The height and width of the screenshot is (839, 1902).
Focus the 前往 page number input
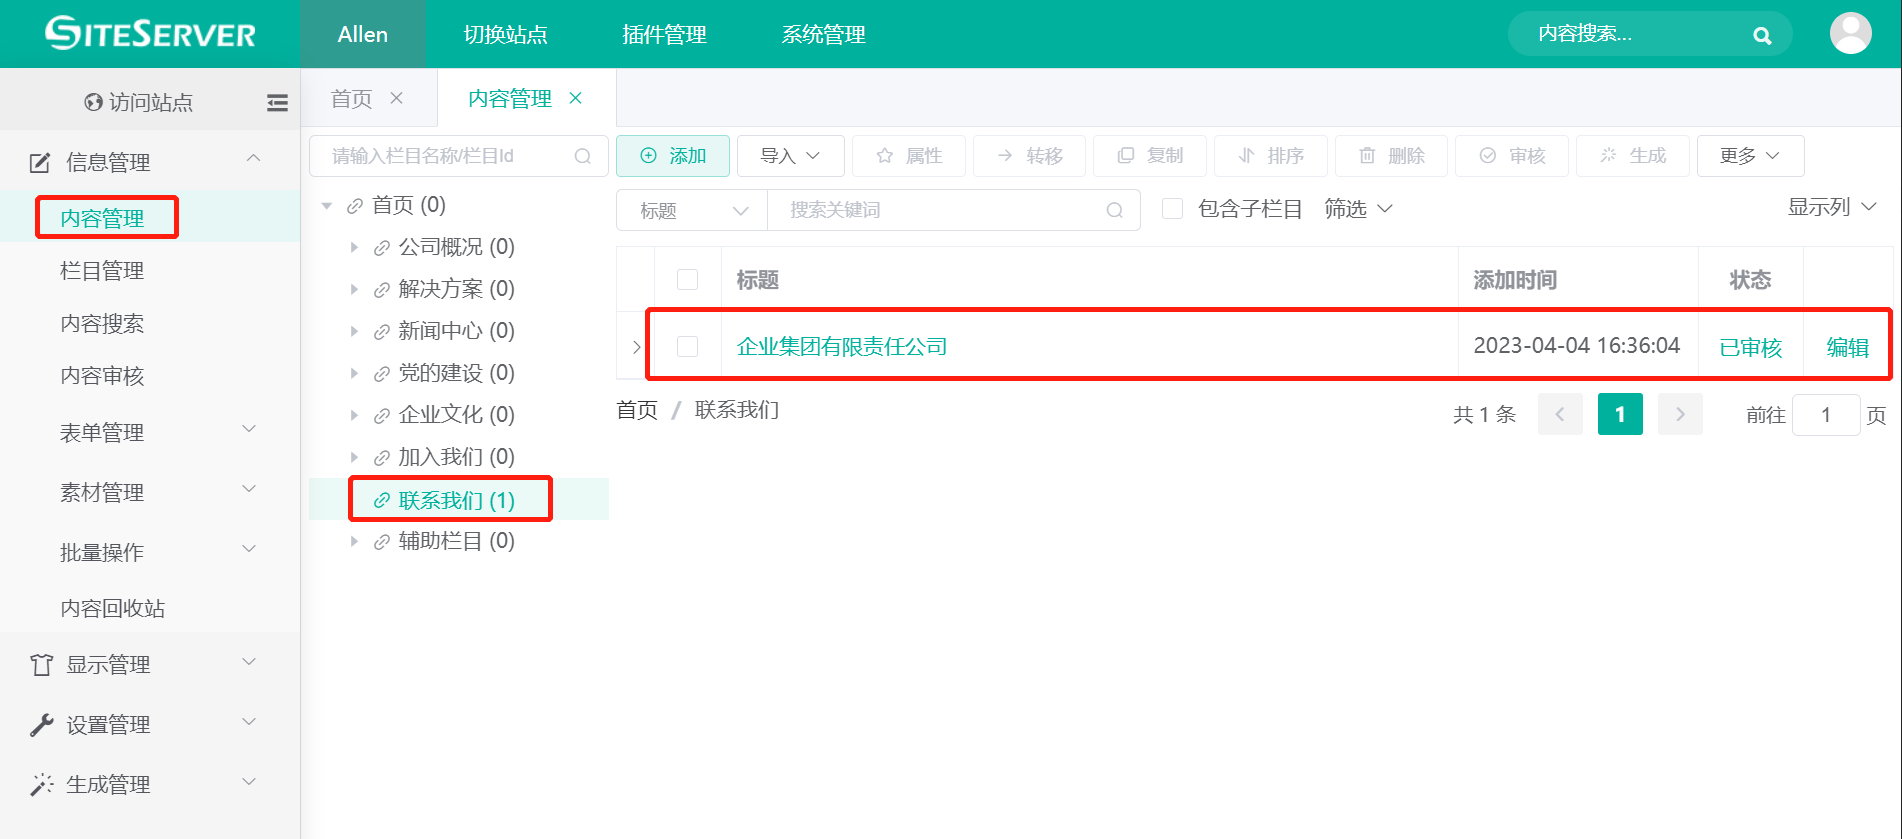(1826, 415)
